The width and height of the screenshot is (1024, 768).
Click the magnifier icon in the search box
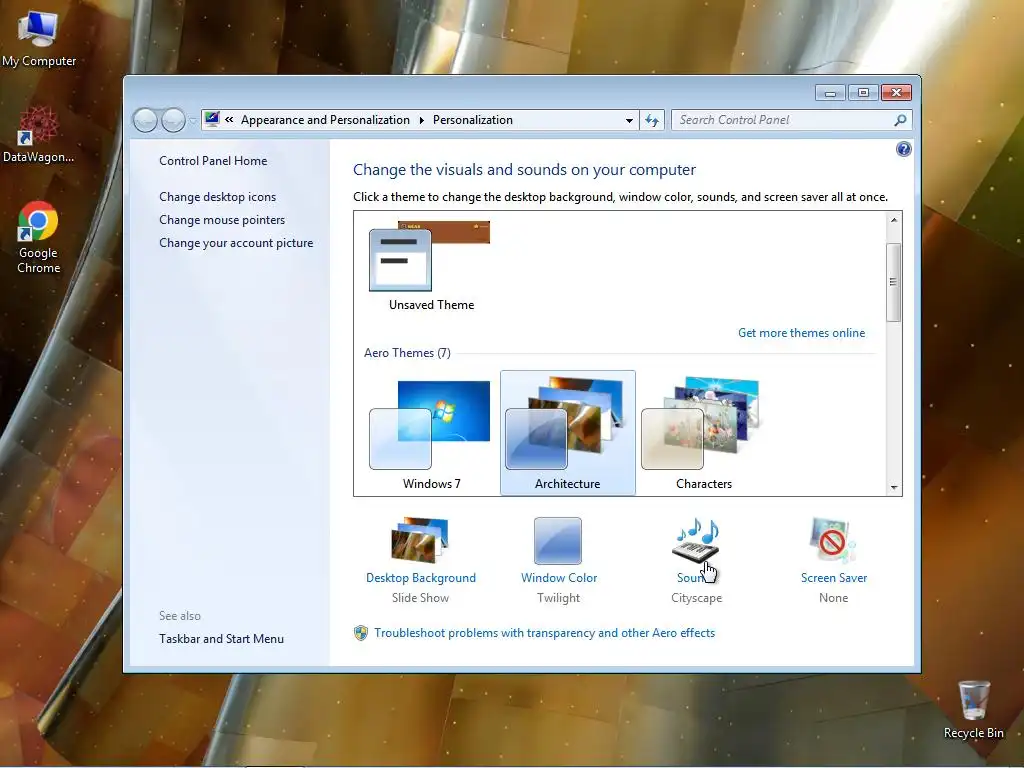pyautogui.click(x=900, y=120)
